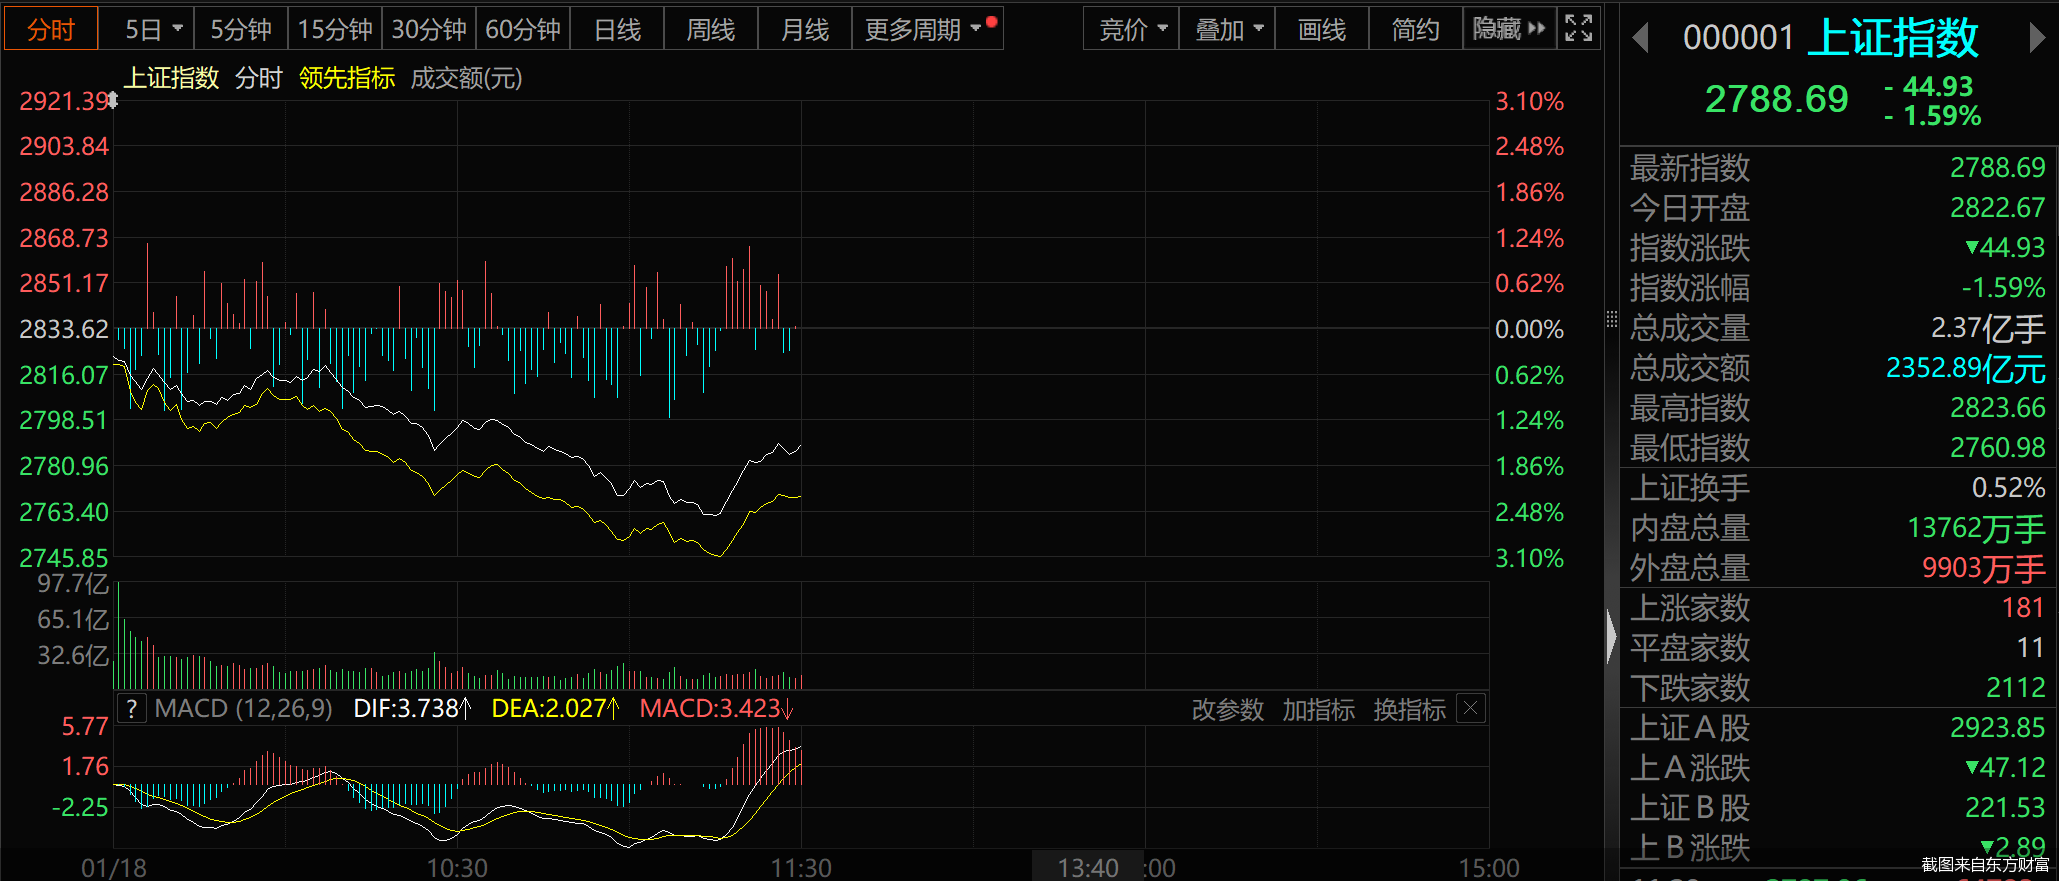Click the 上涨家数 value 181

[2022, 608]
